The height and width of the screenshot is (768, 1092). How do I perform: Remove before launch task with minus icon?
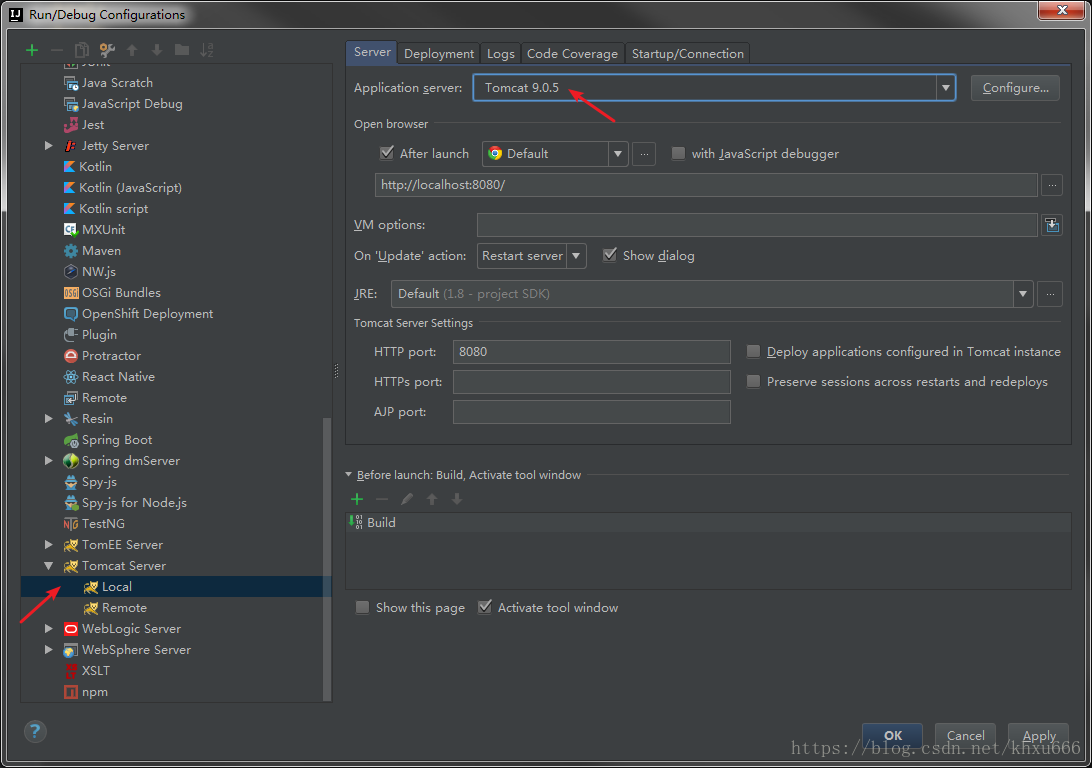pos(382,499)
